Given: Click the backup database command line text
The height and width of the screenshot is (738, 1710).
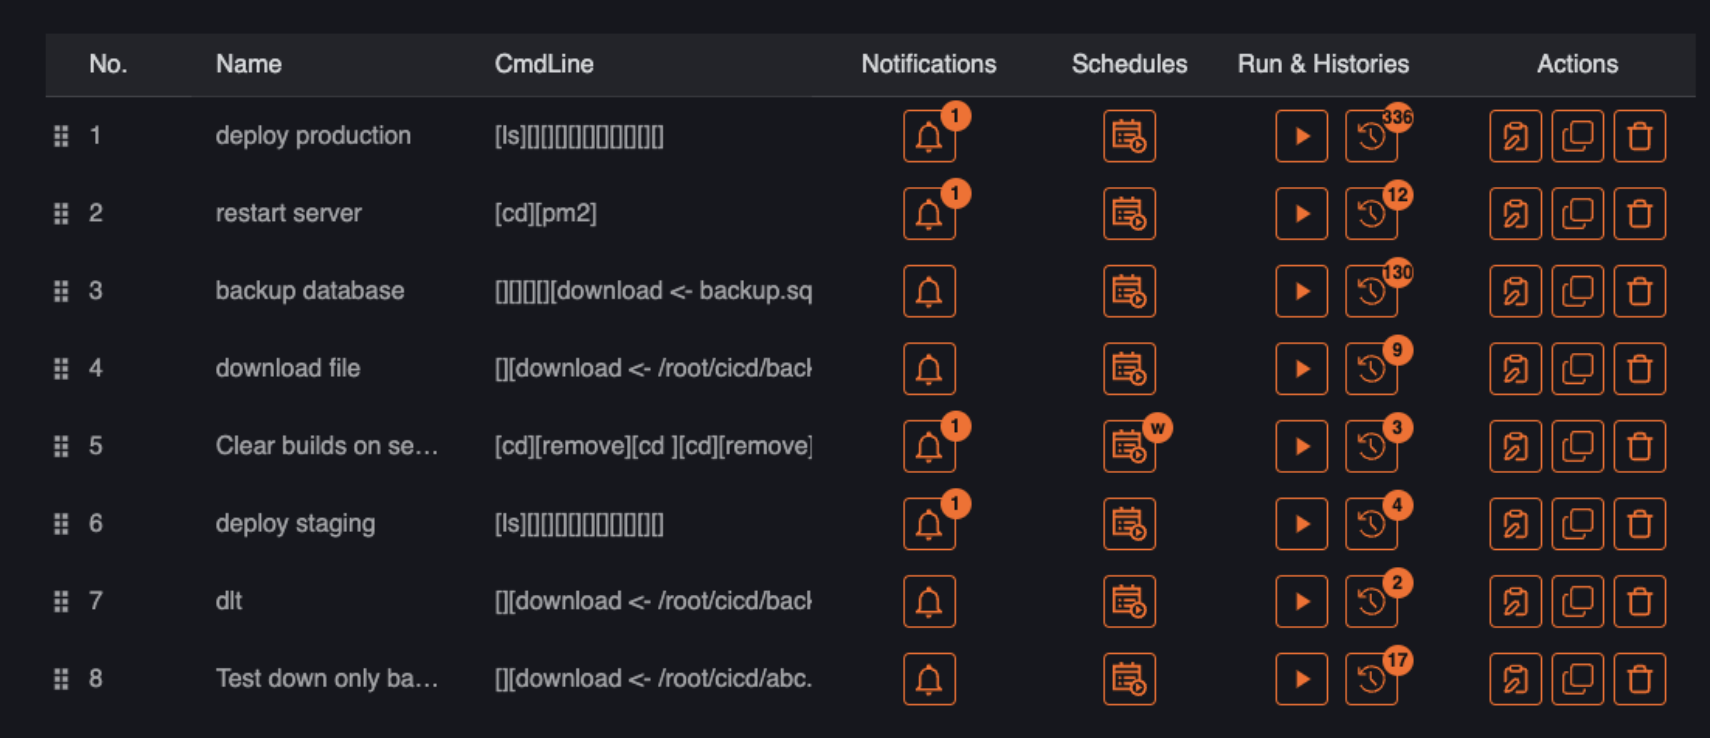Looking at the screenshot, I should point(653,291).
